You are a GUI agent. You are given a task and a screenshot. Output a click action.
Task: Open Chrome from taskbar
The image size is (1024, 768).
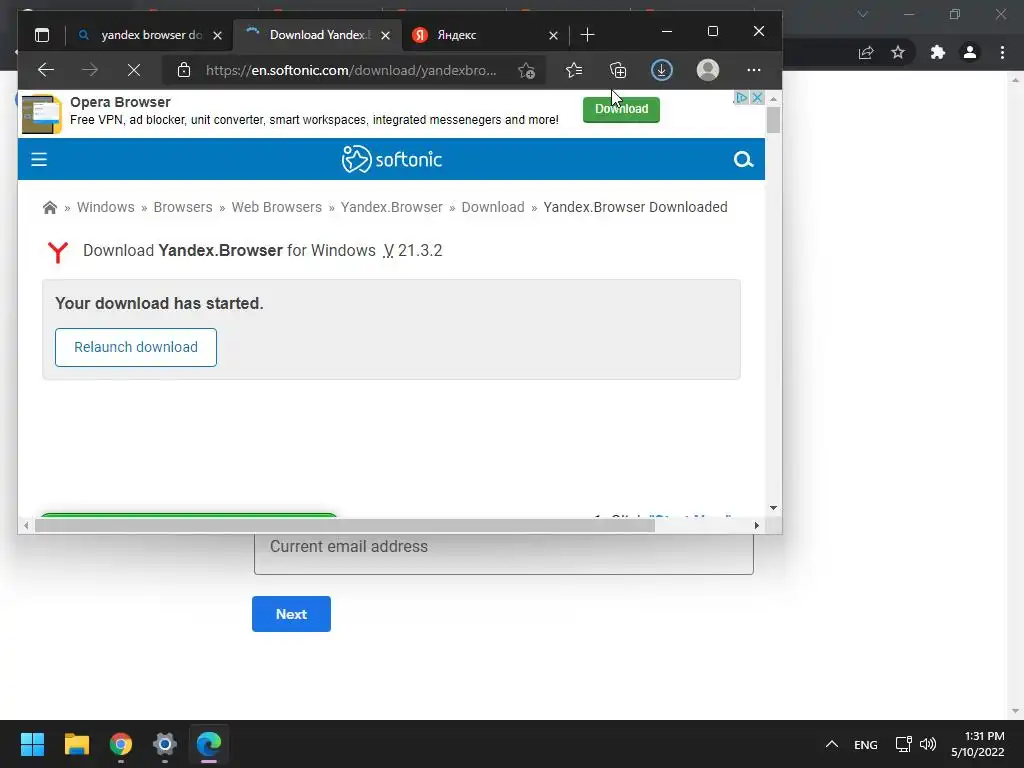[x=121, y=744]
